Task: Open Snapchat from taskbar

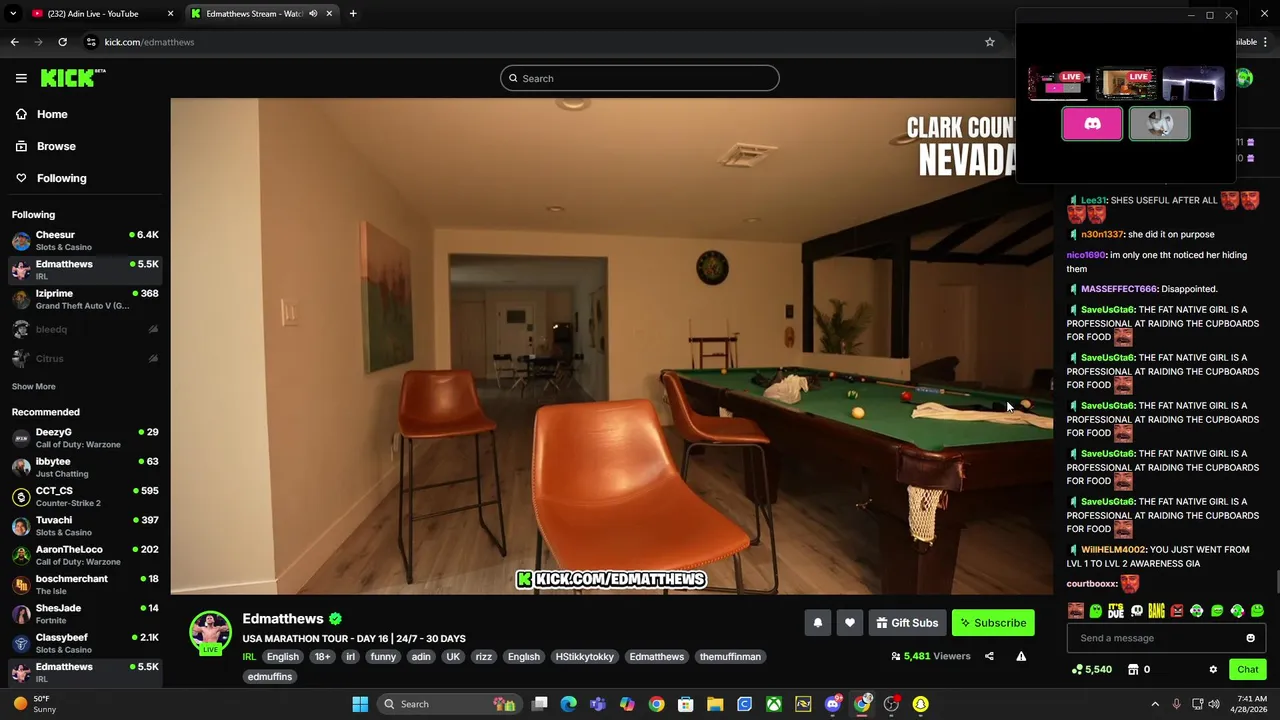Action: pos(920,704)
